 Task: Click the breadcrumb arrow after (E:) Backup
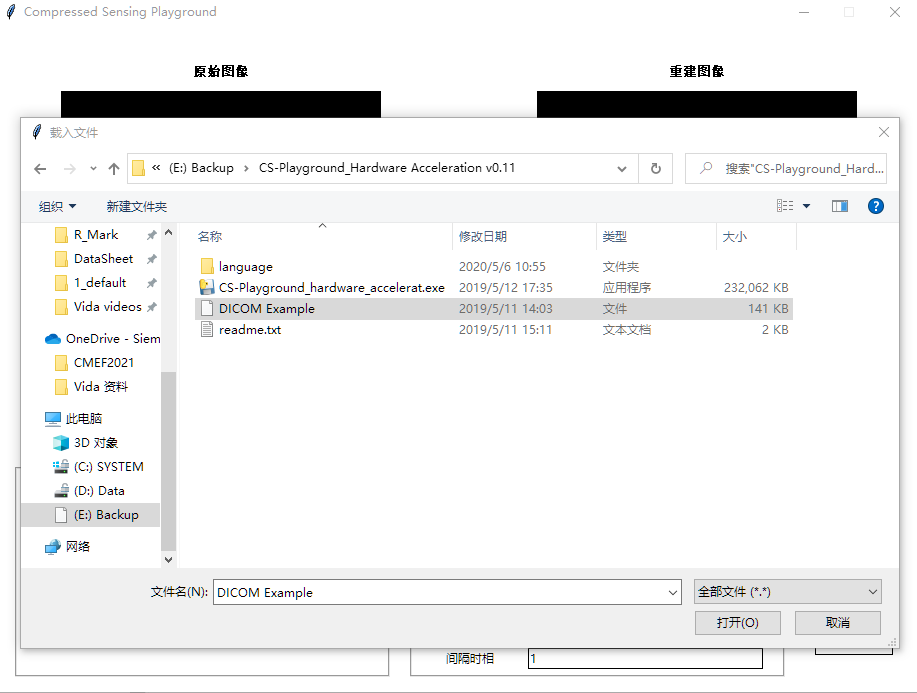[246, 168]
